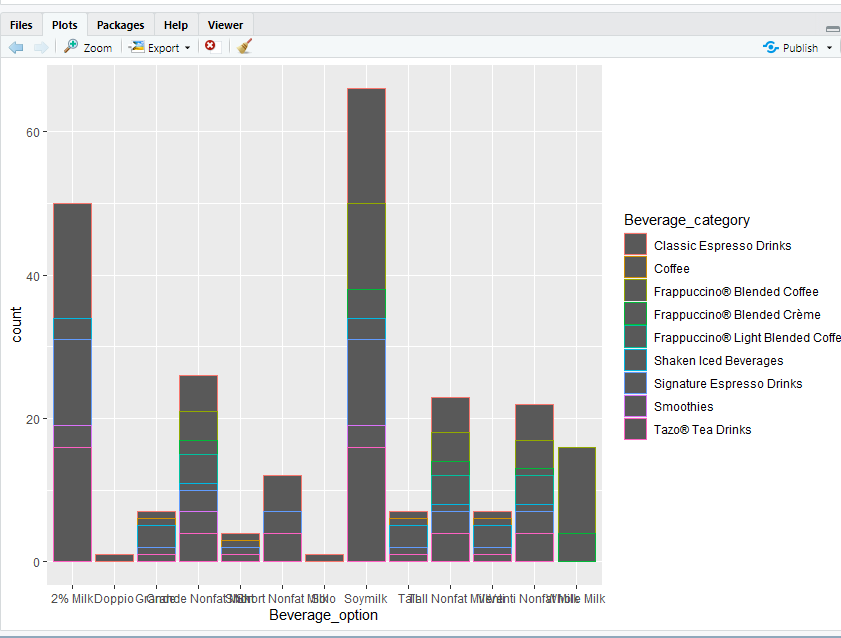The image size is (841, 638).
Task: Minimize the plots pane
Action: [833, 28]
